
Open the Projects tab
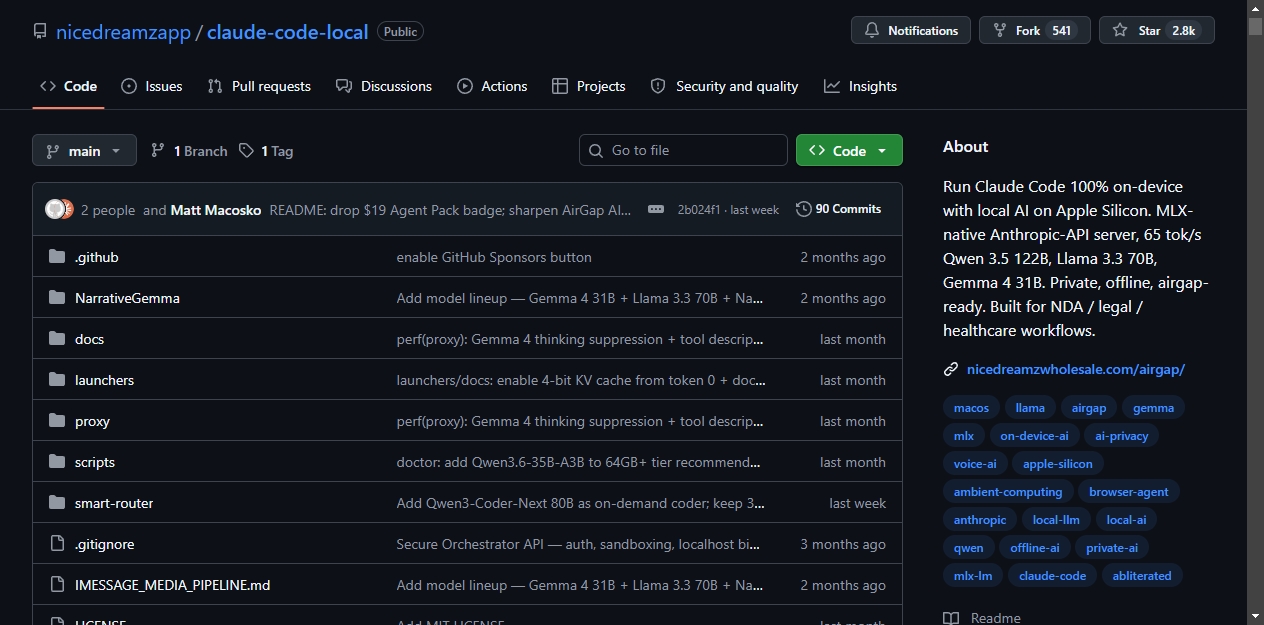click(589, 86)
